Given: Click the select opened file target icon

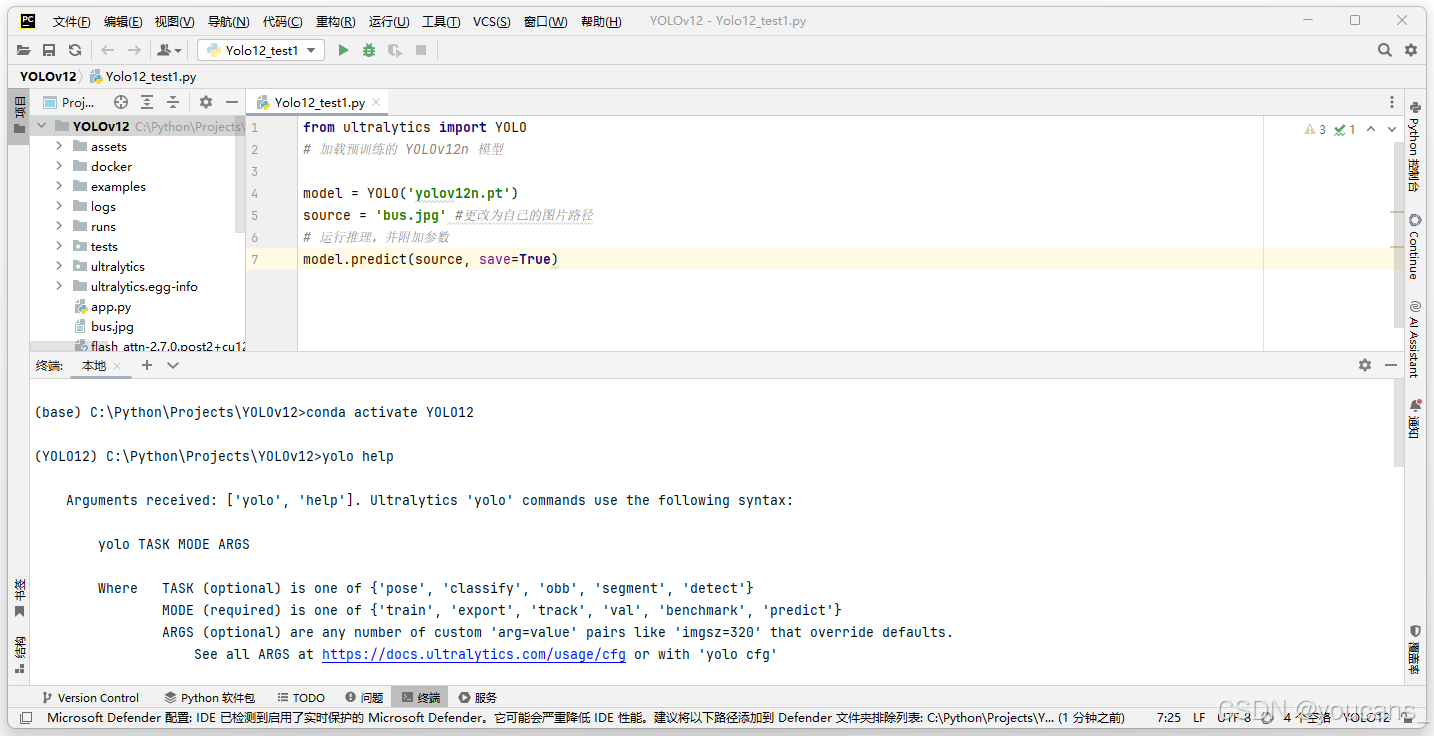Looking at the screenshot, I should [x=121, y=102].
